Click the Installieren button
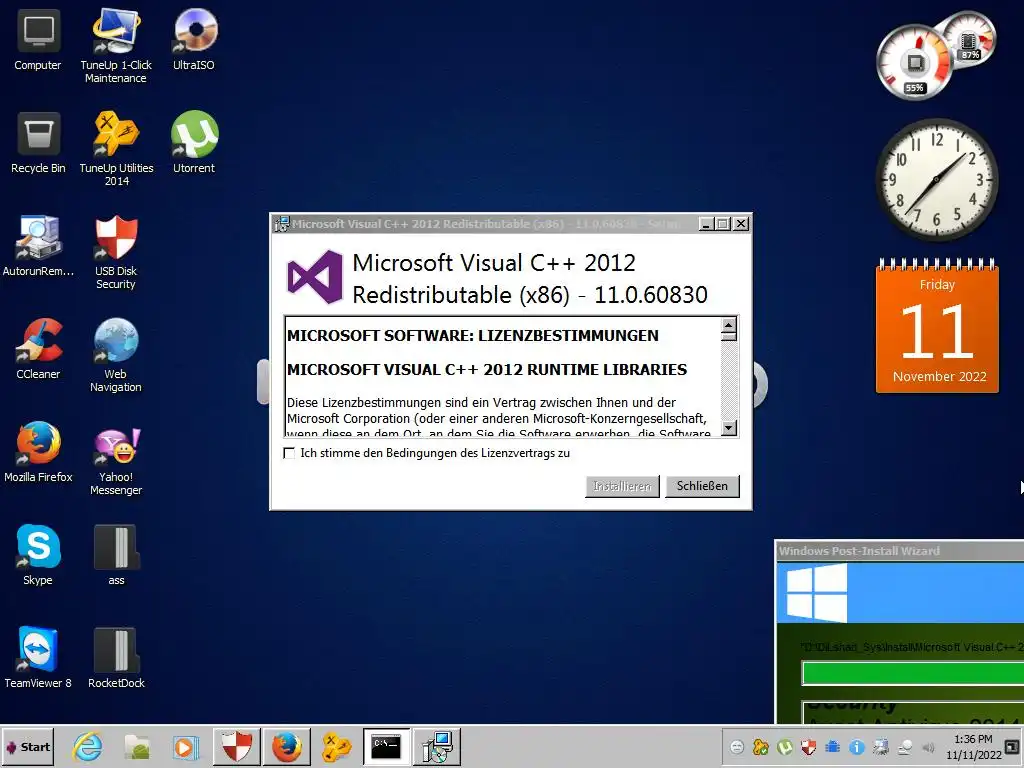Viewport: 1024px width, 768px height. (x=622, y=486)
